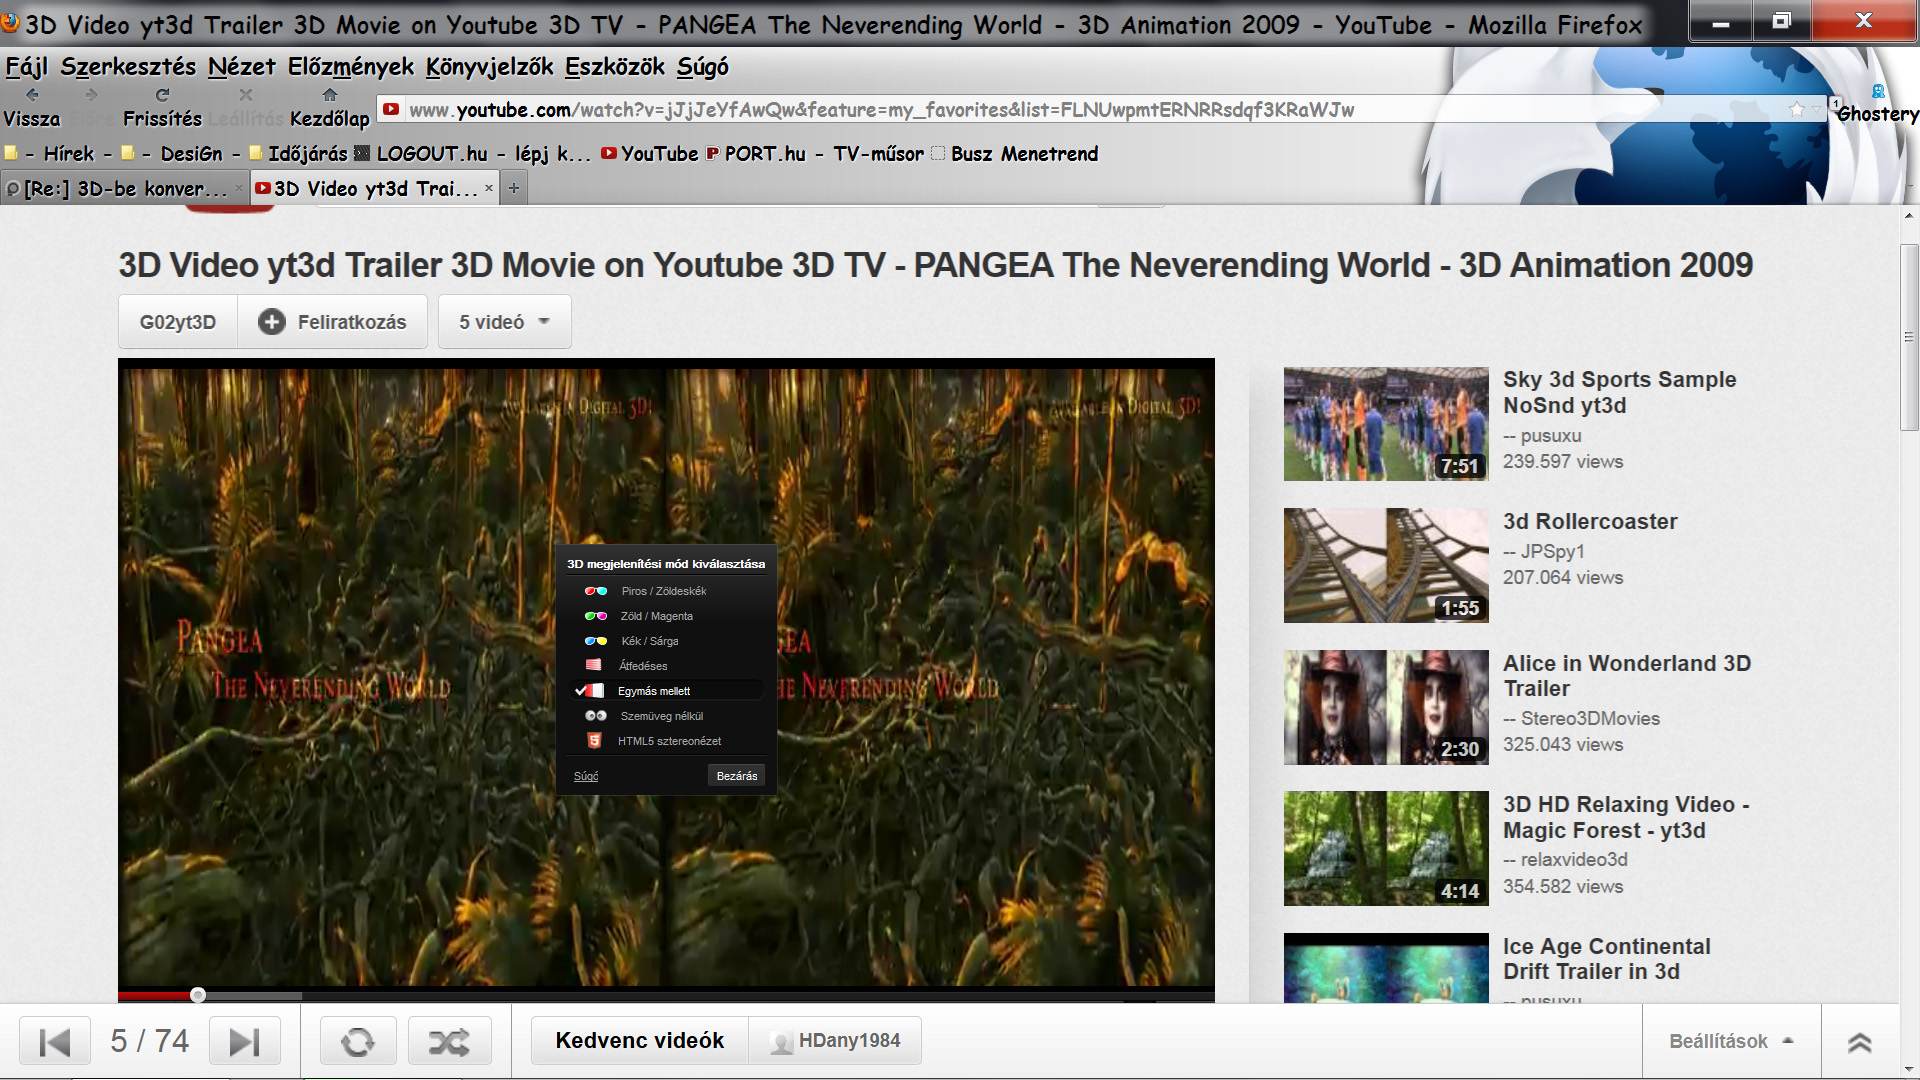The height and width of the screenshot is (1080, 1920).
Task: Collapse playlist bar with double chevron
Action: (1860, 1042)
